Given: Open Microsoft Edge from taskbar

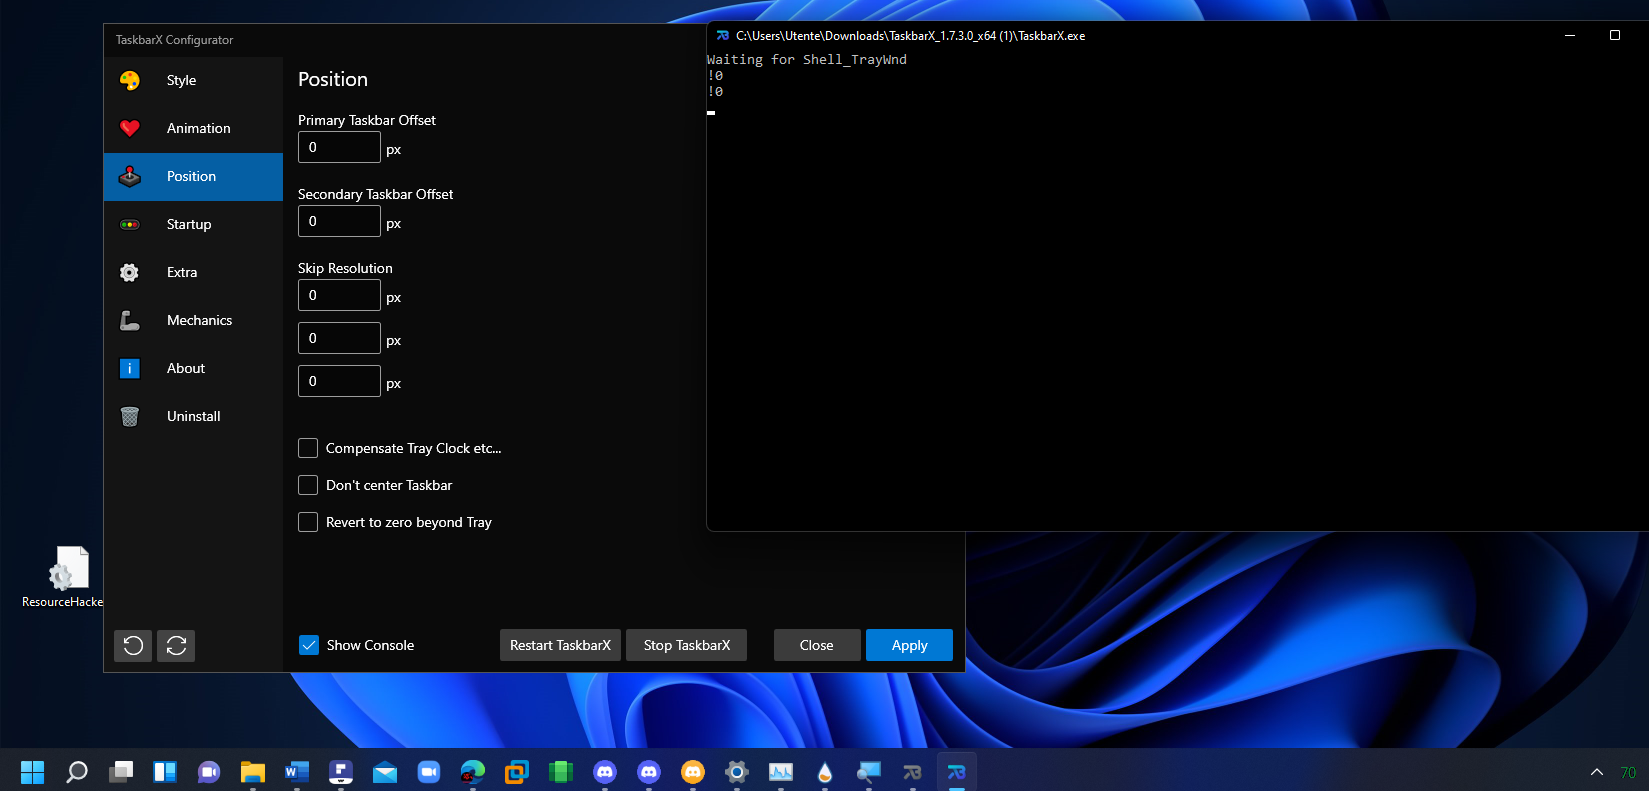Looking at the screenshot, I should point(473,772).
